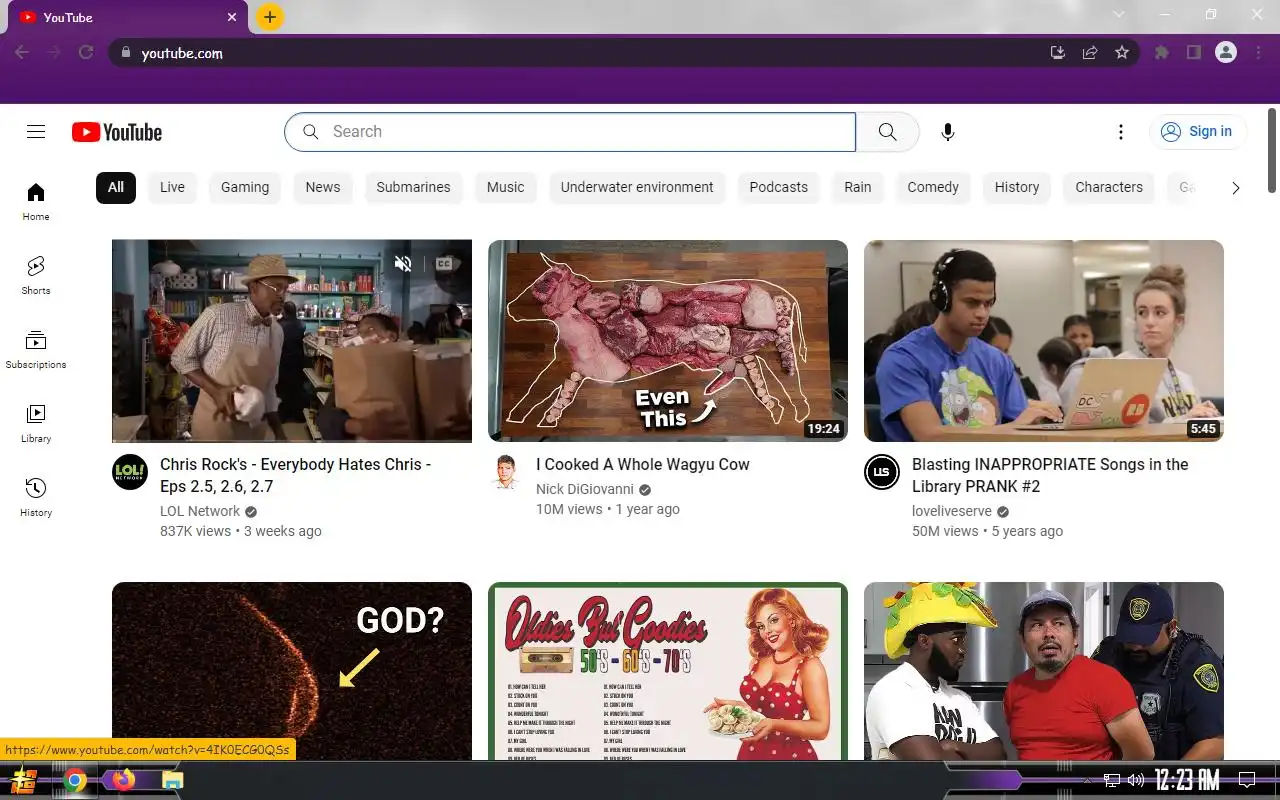Open I Cooked A Whole Wagyu Cow title

pyautogui.click(x=642, y=464)
